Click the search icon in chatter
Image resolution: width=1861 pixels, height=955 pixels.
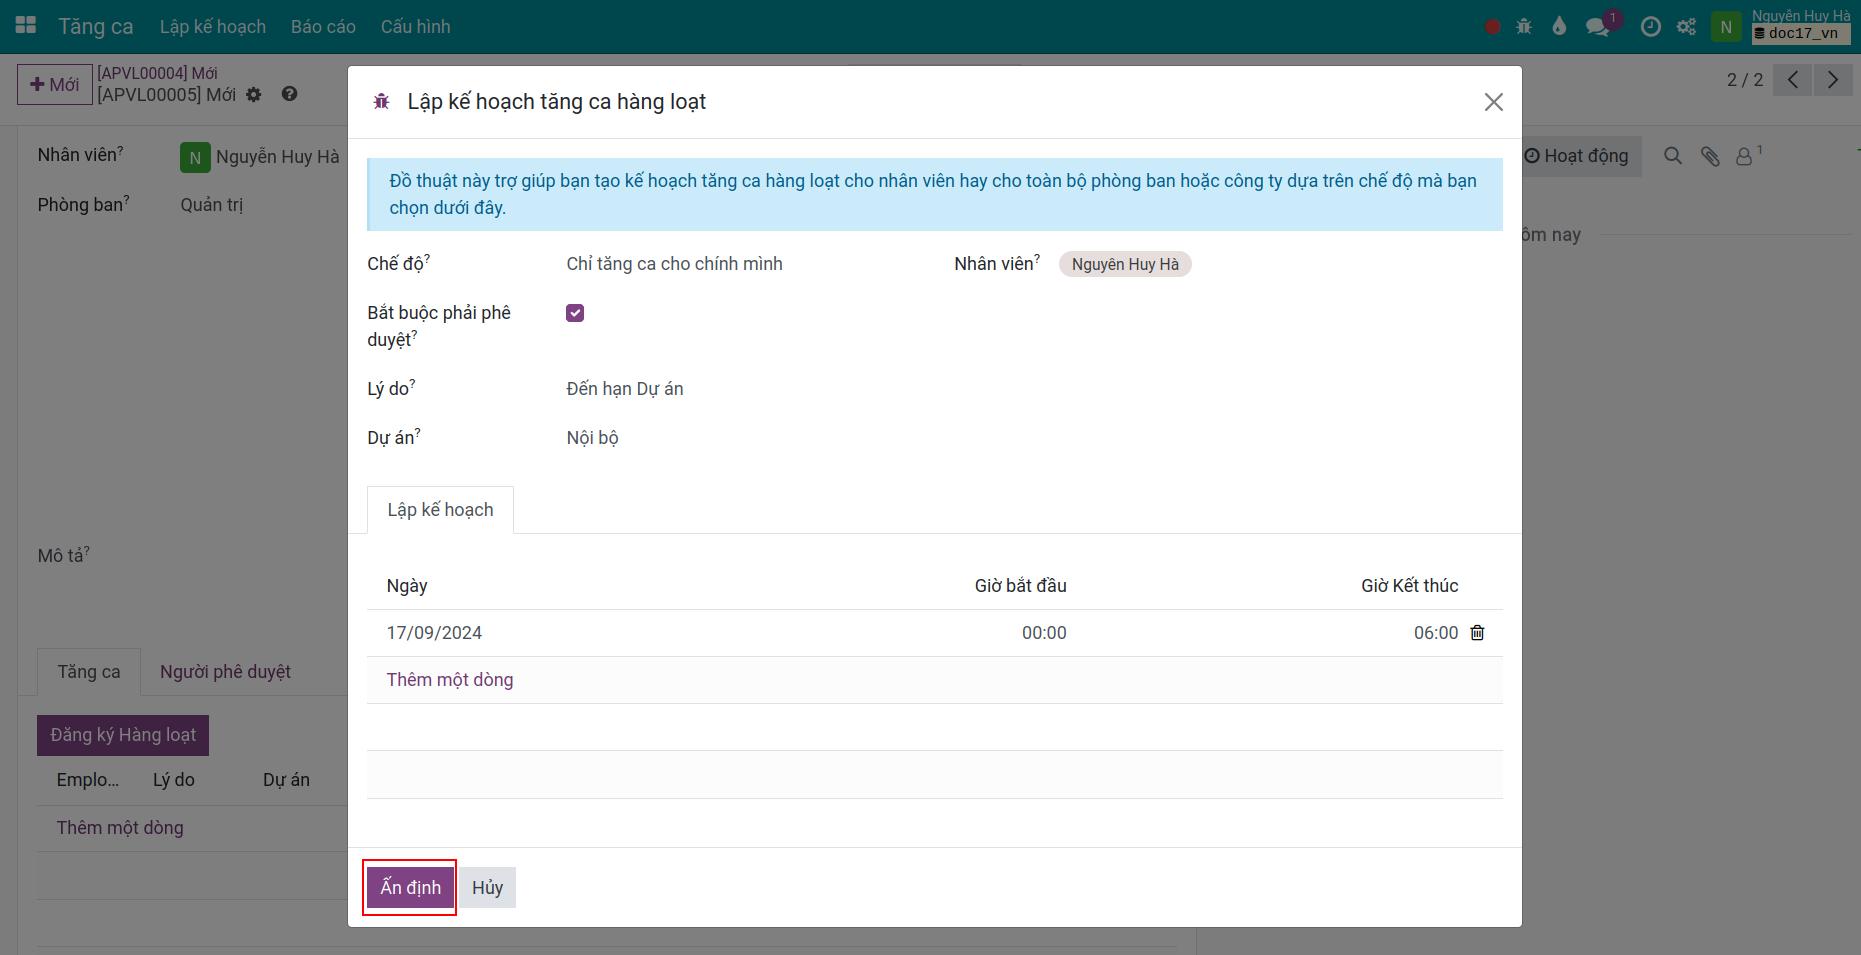point(1673,156)
